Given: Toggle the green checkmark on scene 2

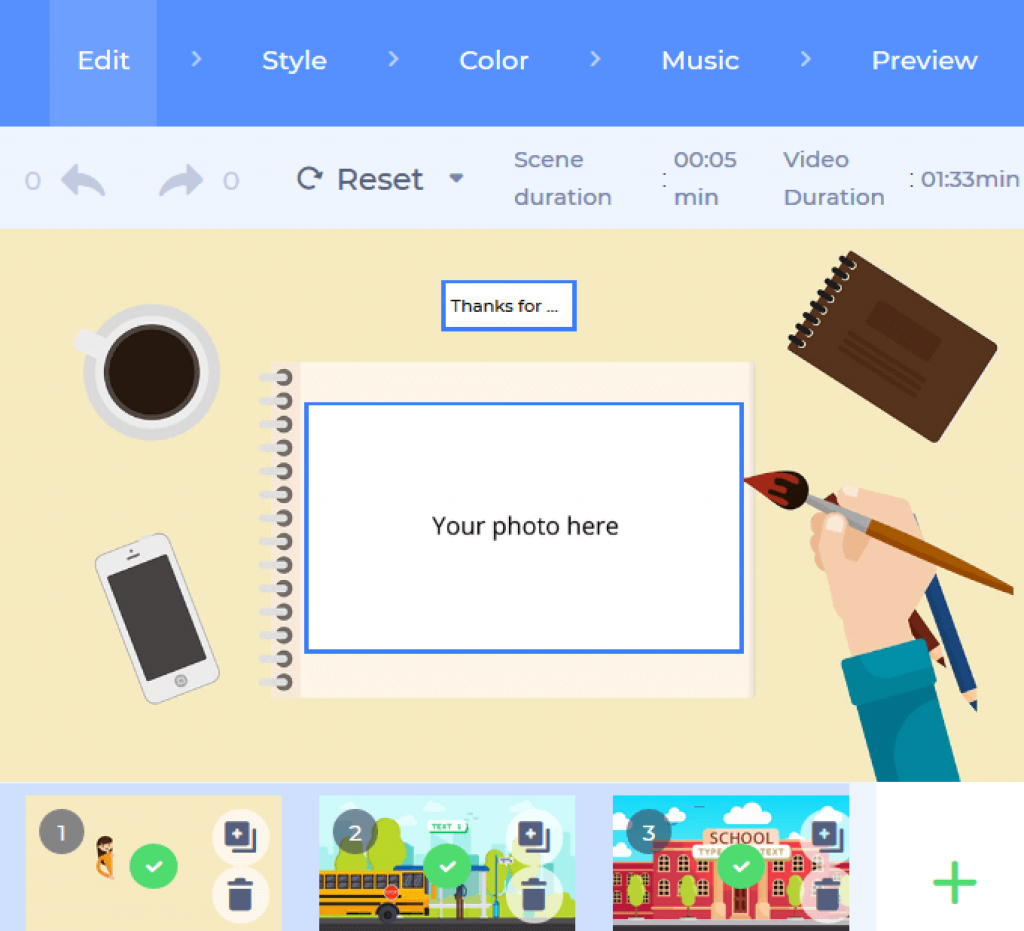Looking at the screenshot, I should [447, 866].
